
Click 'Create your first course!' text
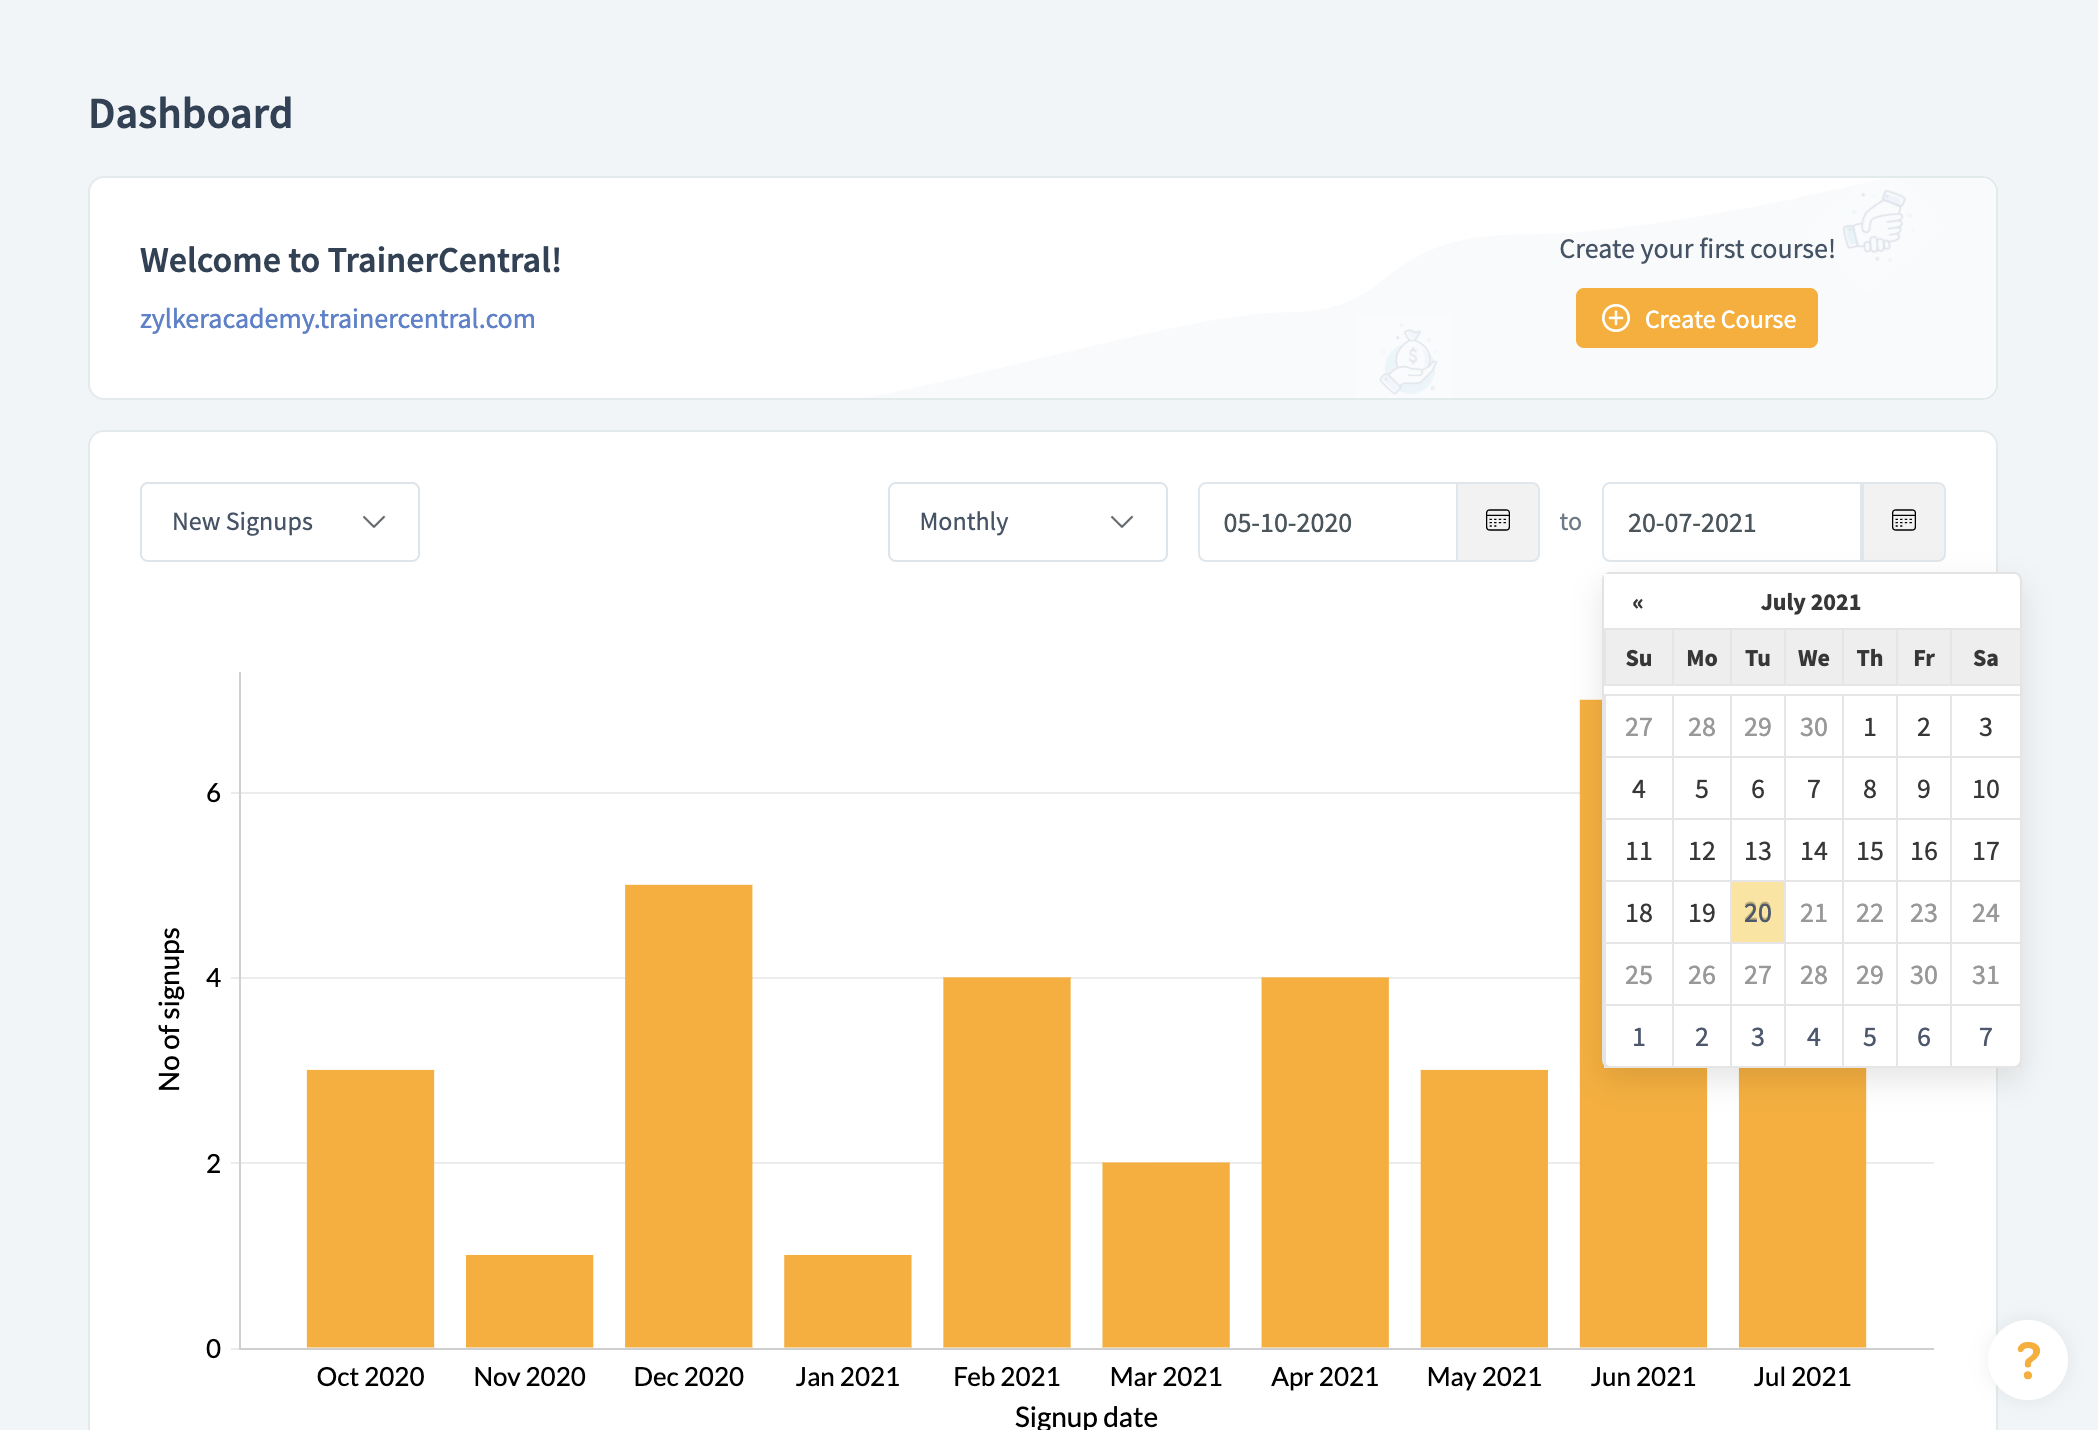coord(1696,248)
